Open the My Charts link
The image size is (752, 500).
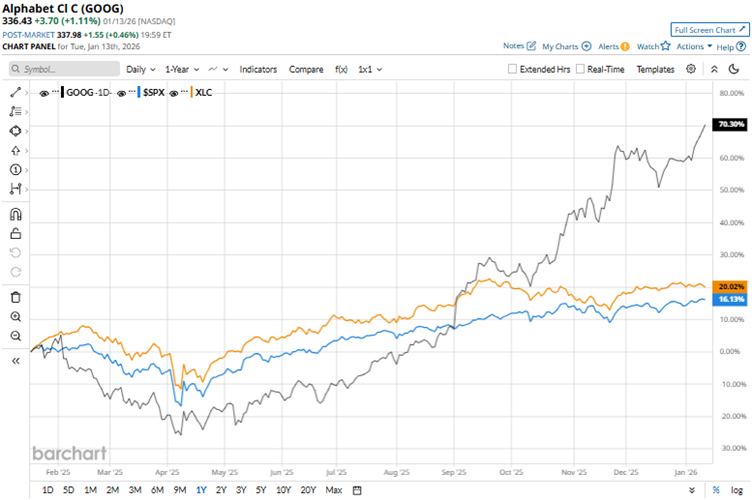560,47
